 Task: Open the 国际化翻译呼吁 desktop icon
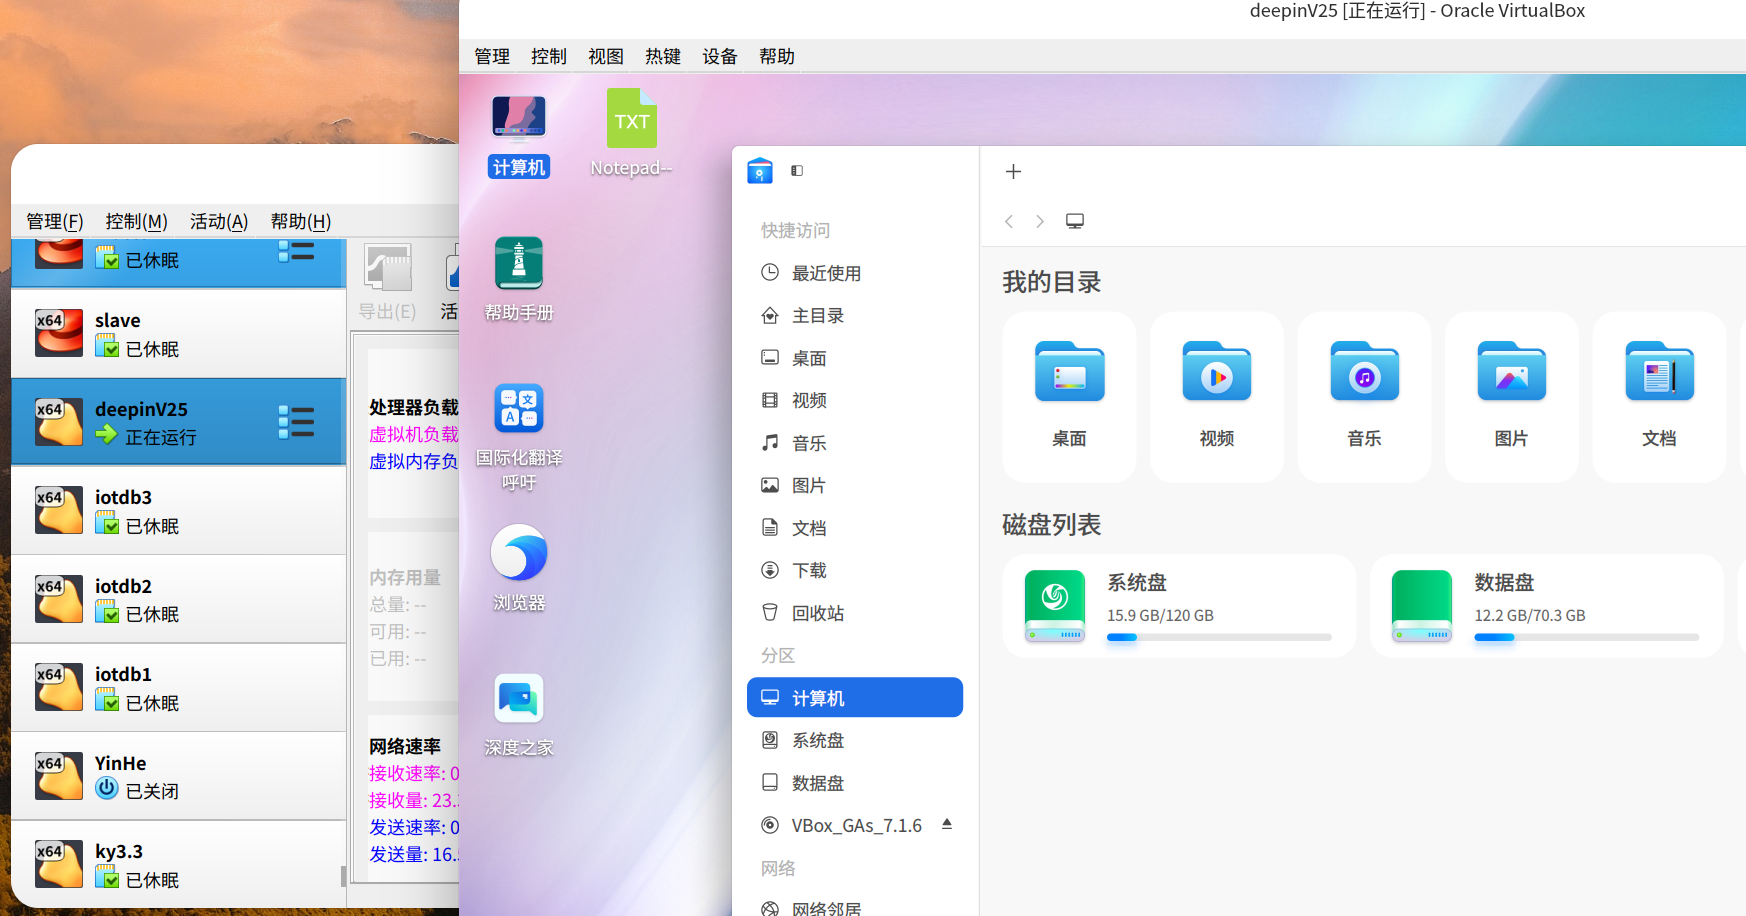[x=519, y=437]
